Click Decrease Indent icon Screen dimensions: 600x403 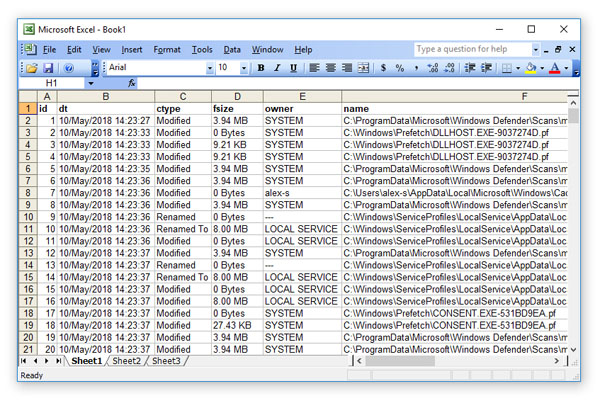coord(470,68)
